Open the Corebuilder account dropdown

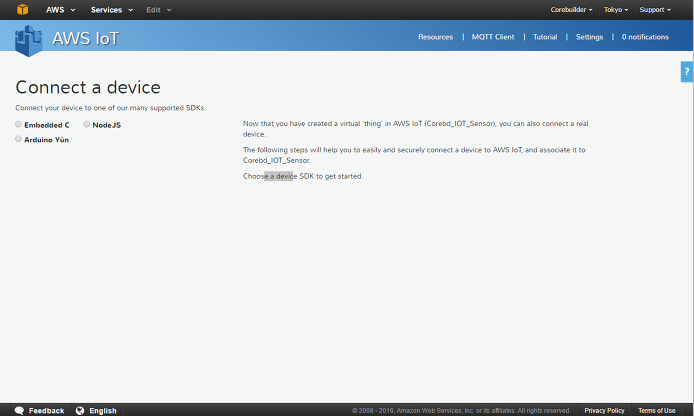571,10
